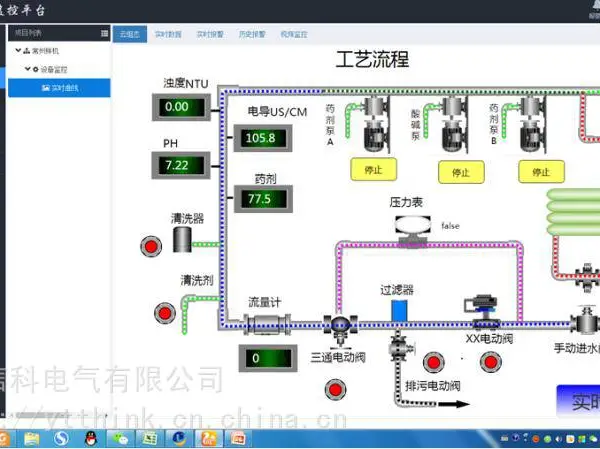Viewport: 600px width, 449px height.
Task: Click the 药剂 value display 77.5
Action: pos(263,199)
